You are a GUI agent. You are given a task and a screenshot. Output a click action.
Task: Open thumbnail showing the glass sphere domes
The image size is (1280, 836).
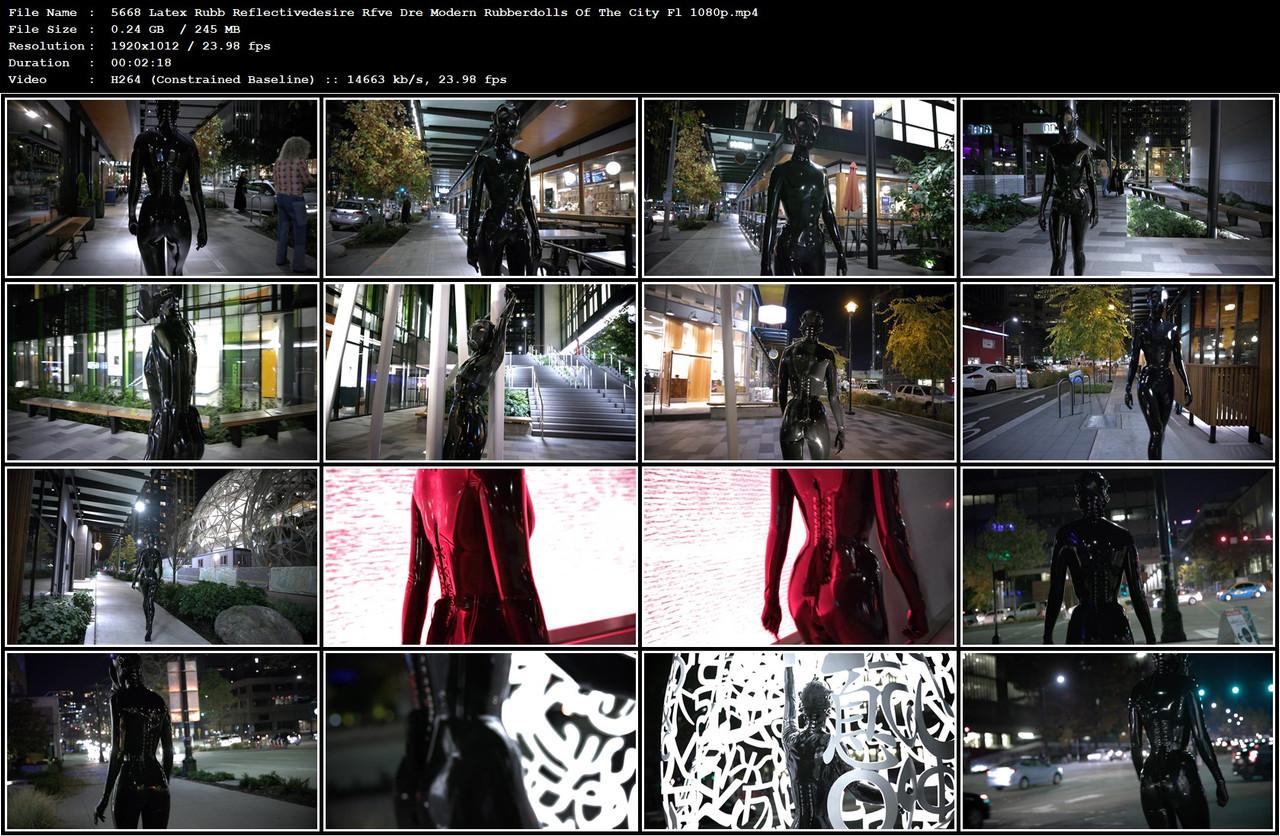pyautogui.click(x=162, y=556)
